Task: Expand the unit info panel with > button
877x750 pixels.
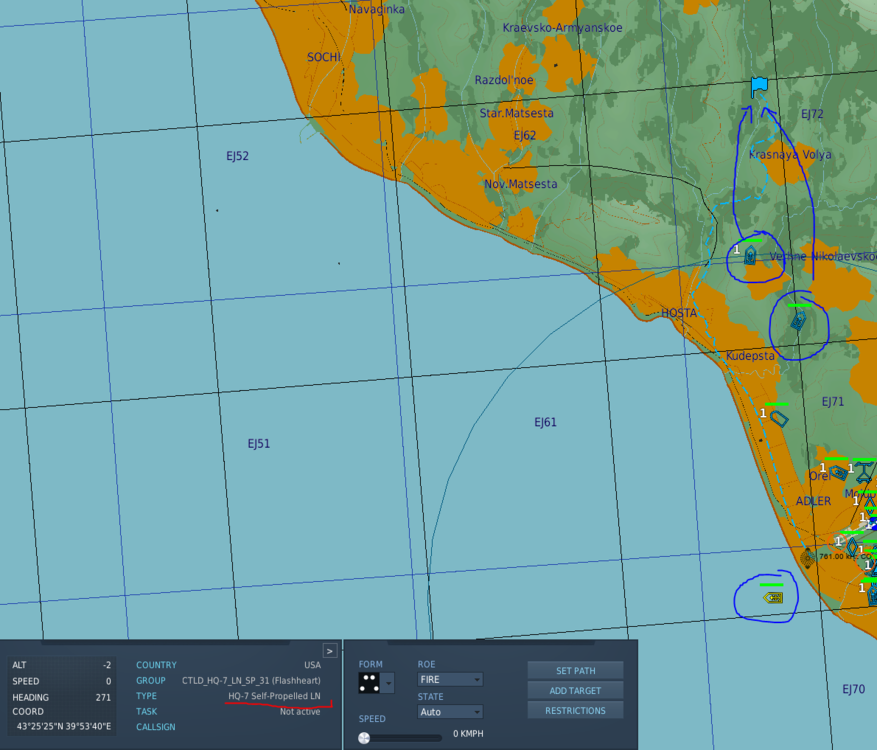Action: [330, 650]
